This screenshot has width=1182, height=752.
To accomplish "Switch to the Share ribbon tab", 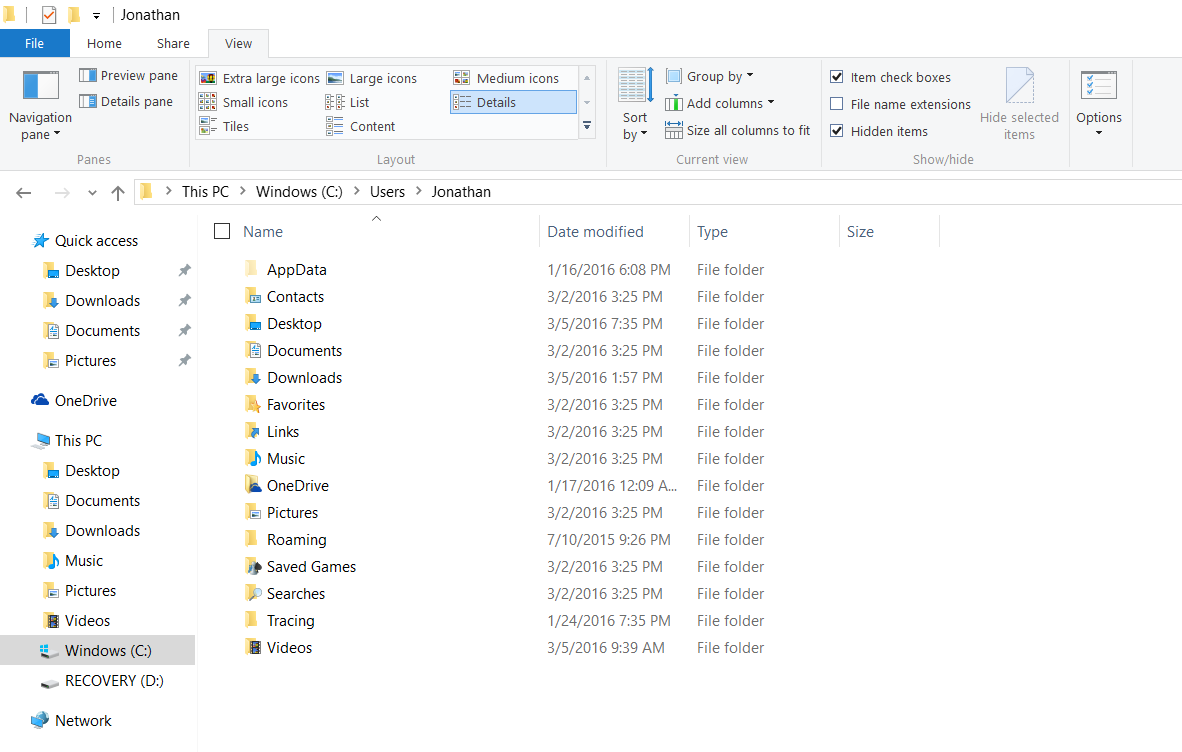I will click(x=173, y=44).
